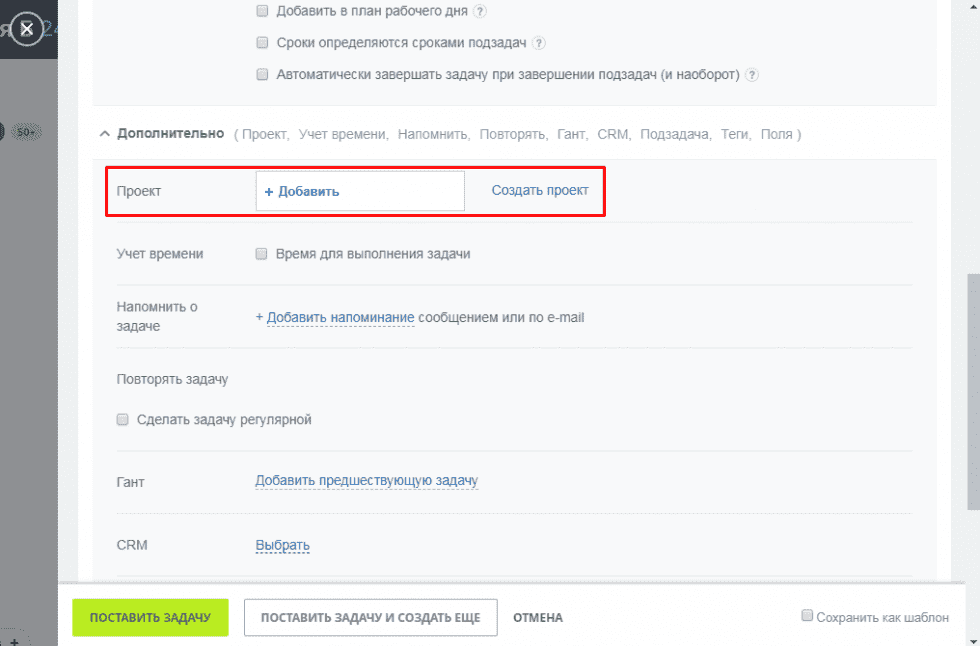The image size is (980, 646).
Task: Open the CRM 'Выбрать' selector
Action: pyautogui.click(x=282, y=546)
